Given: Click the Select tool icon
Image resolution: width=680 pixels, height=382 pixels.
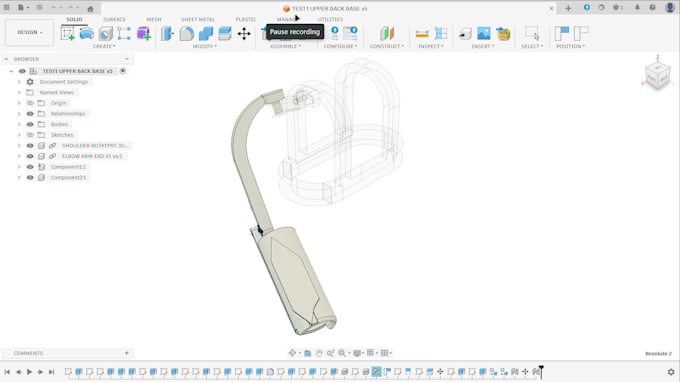Looking at the screenshot, I should click(x=532, y=33).
